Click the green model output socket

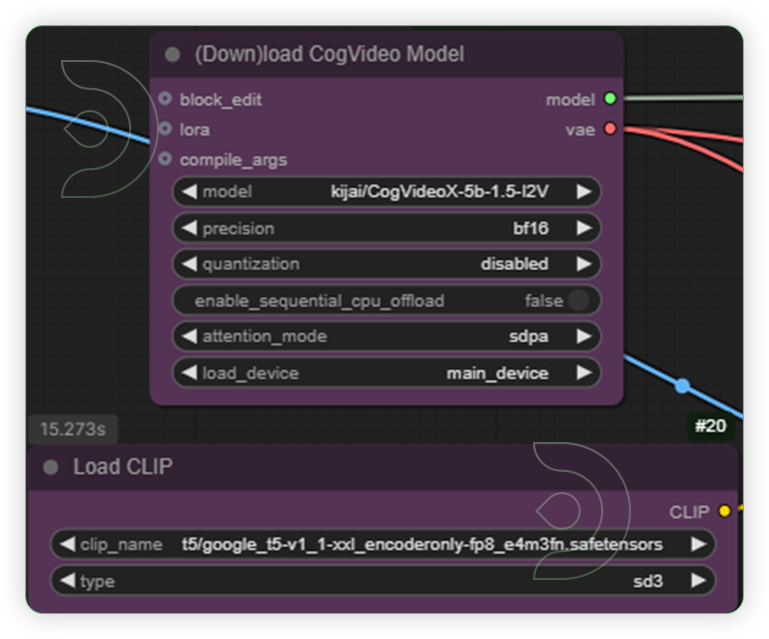tap(610, 99)
